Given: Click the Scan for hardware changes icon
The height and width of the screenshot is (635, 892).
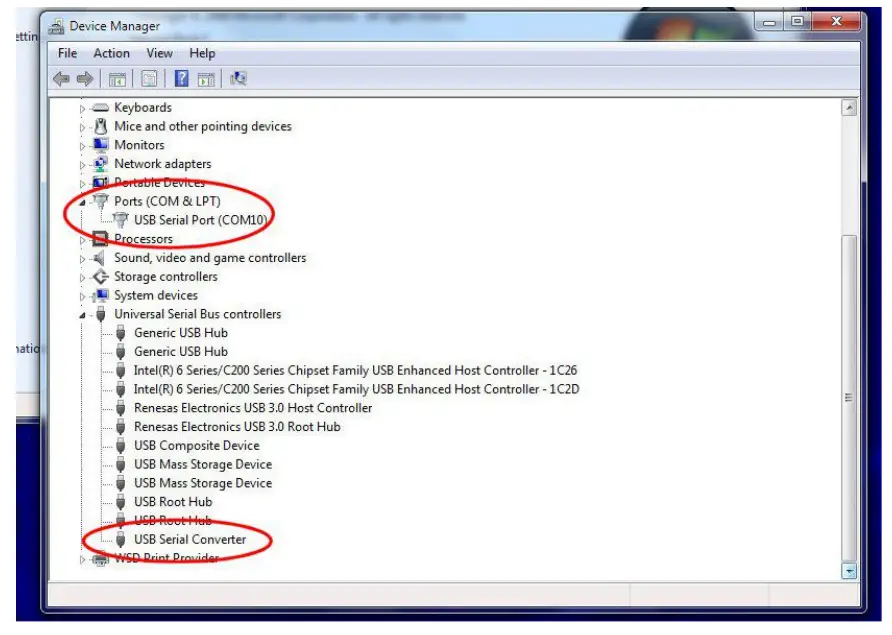Looking at the screenshot, I should click(238, 78).
